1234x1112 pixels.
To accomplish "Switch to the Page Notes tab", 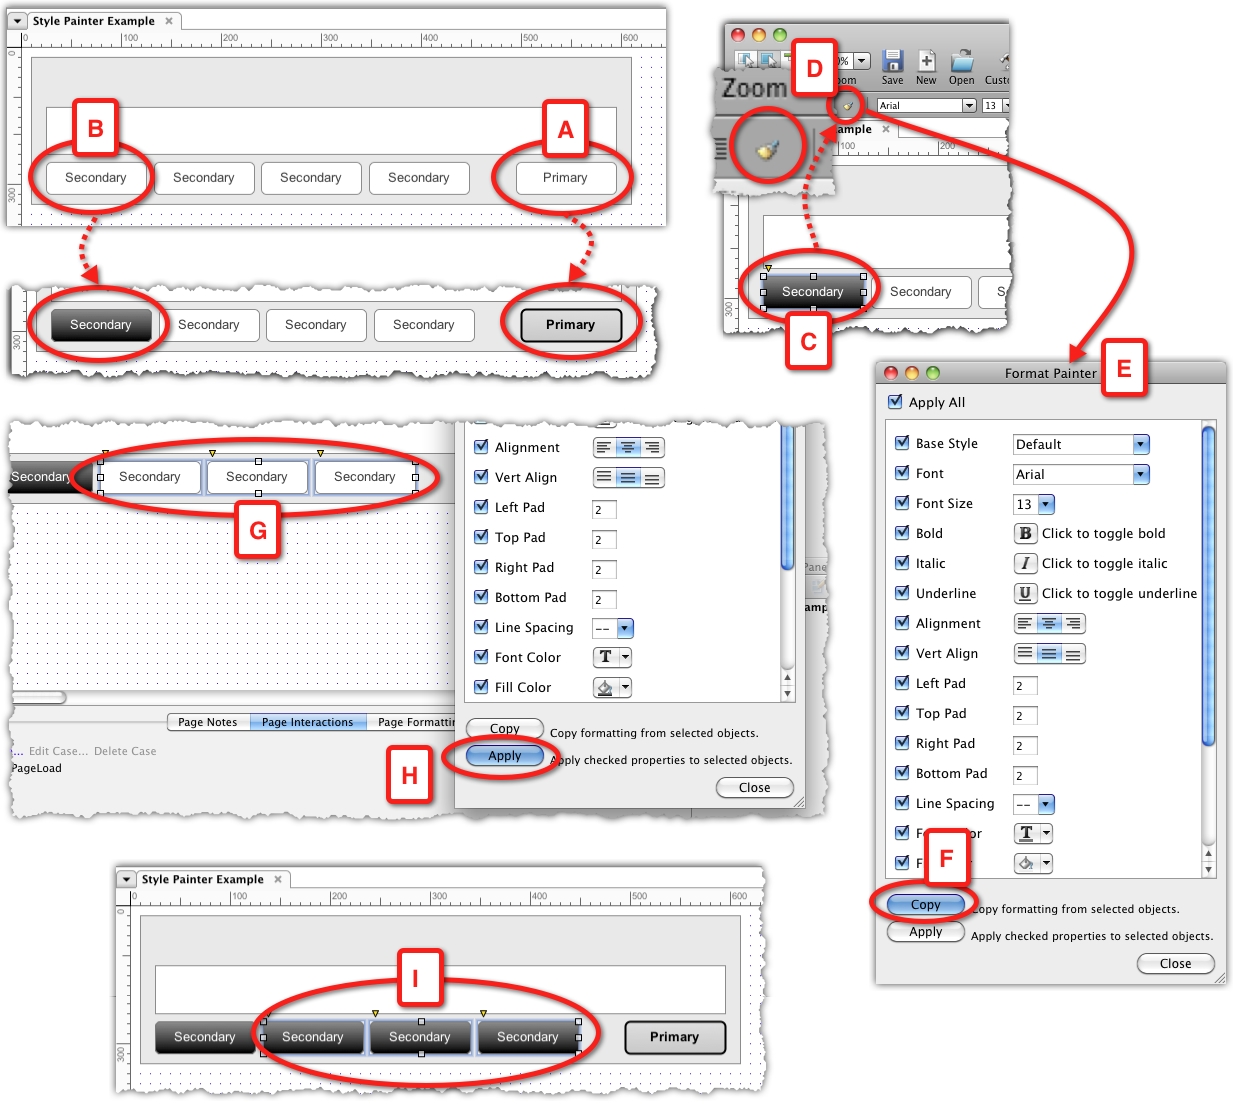I will pyautogui.click(x=208, y=722).
